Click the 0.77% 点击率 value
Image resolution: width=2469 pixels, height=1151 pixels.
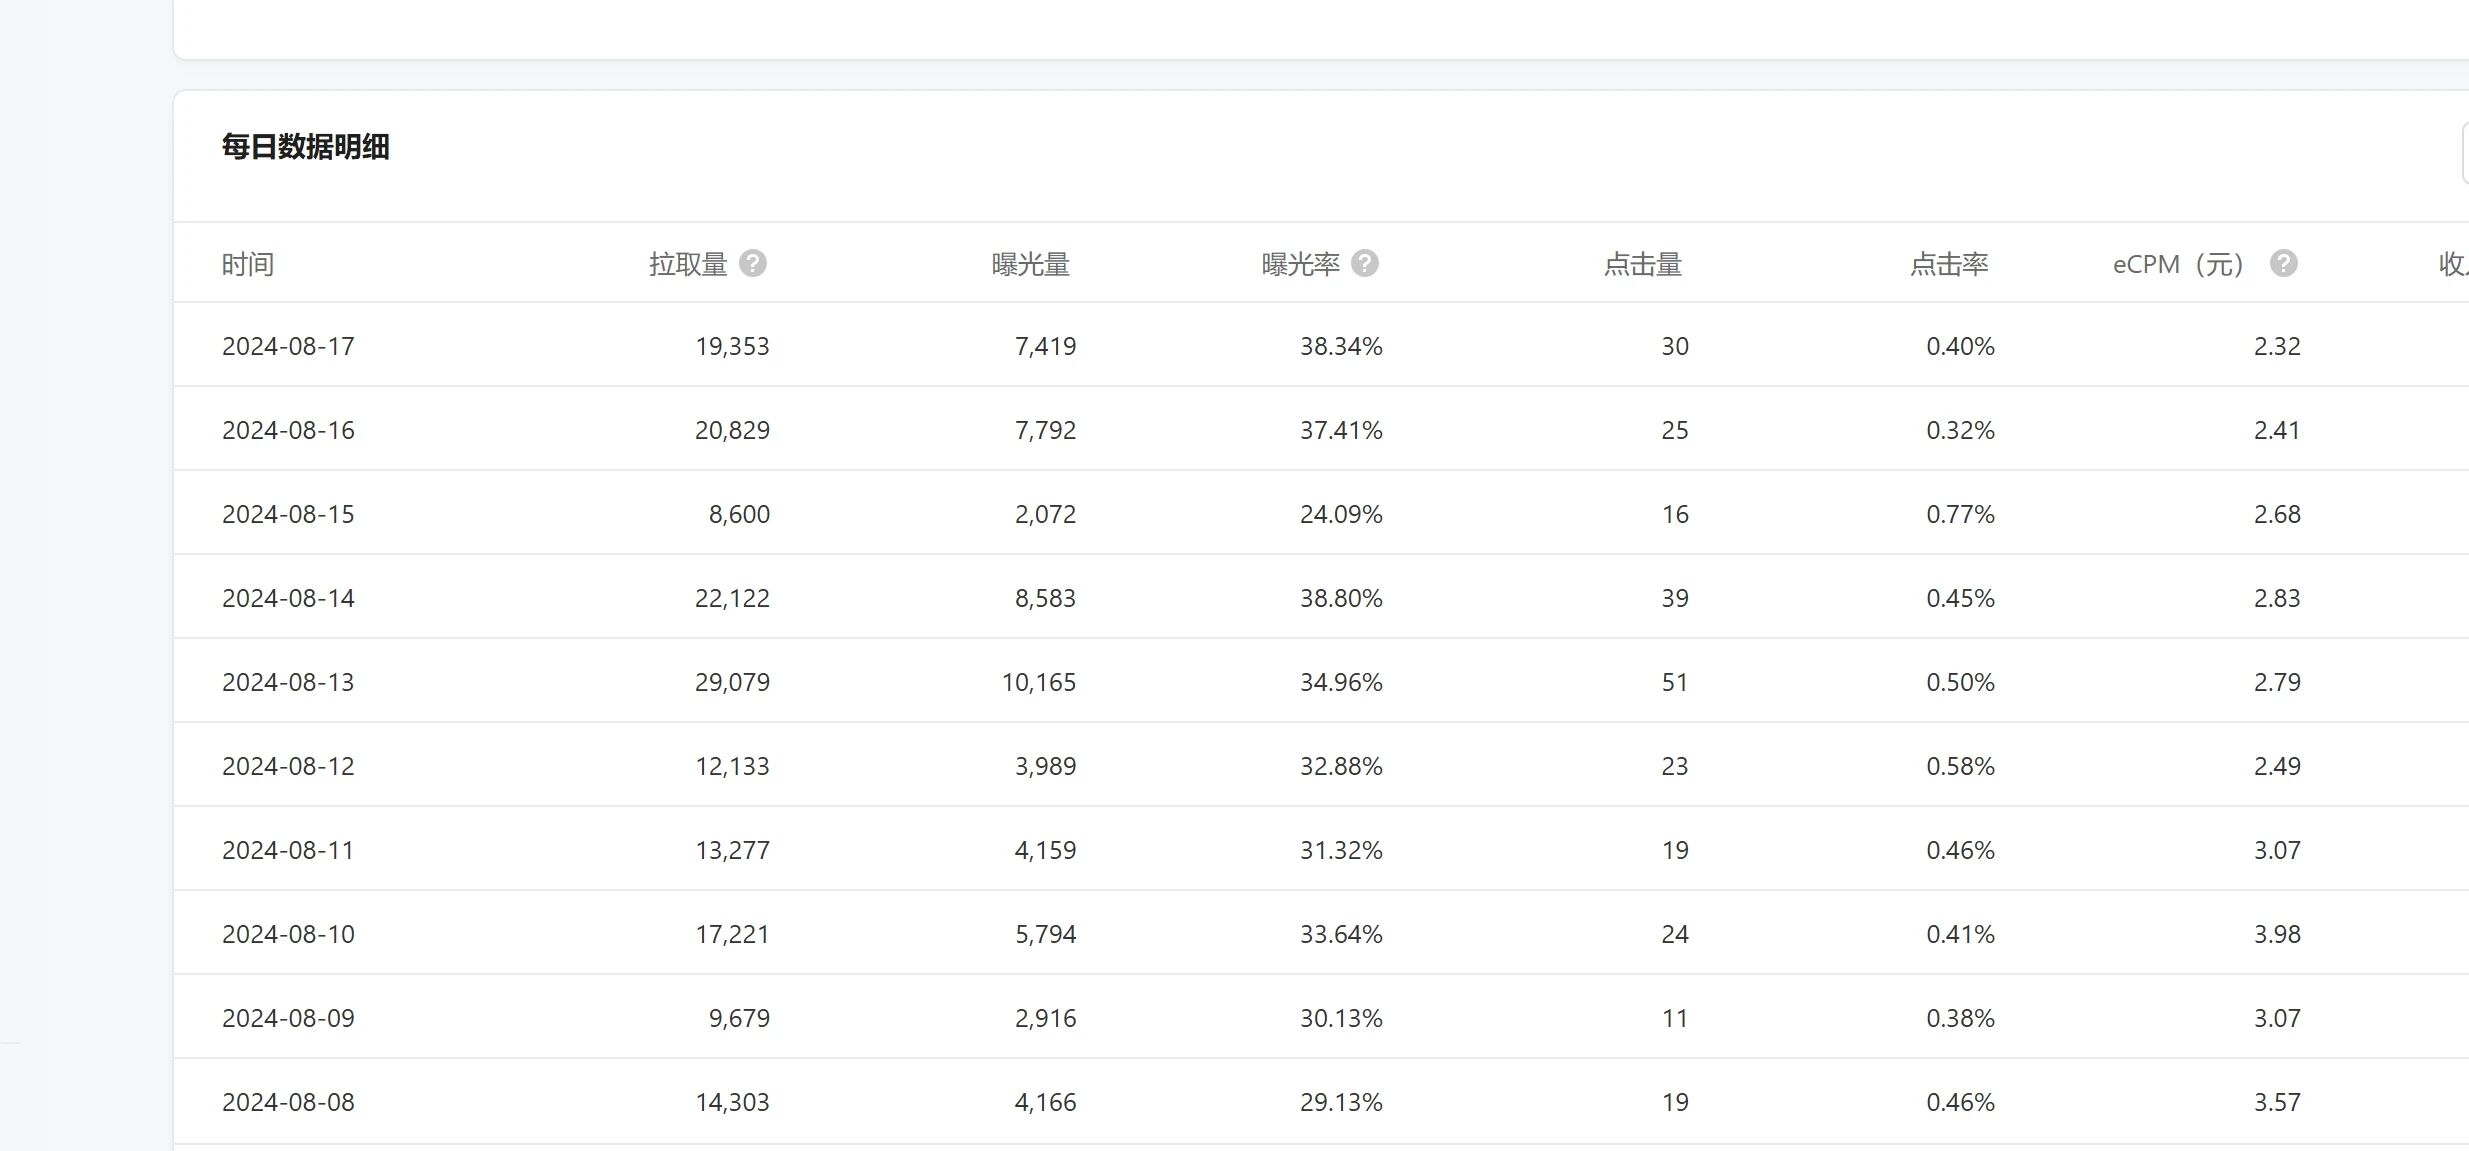[1960, 514]
